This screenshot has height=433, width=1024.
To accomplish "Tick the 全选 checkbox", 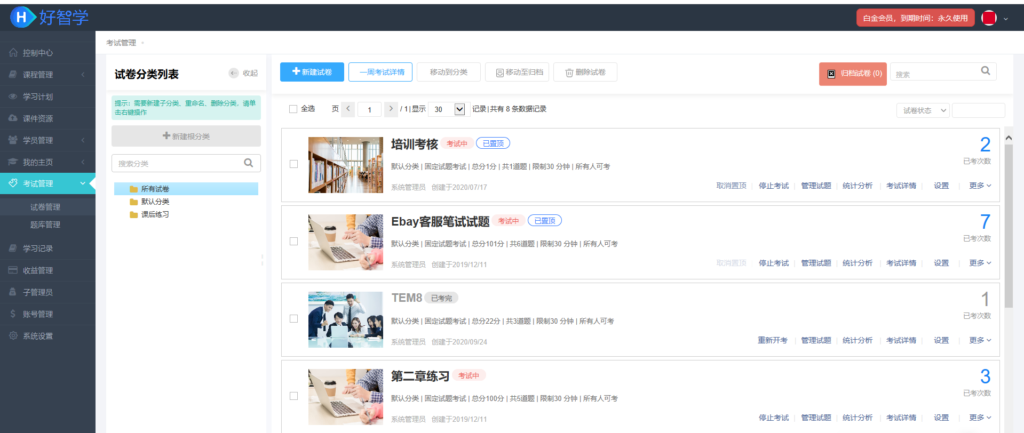I will pos(293,109).
